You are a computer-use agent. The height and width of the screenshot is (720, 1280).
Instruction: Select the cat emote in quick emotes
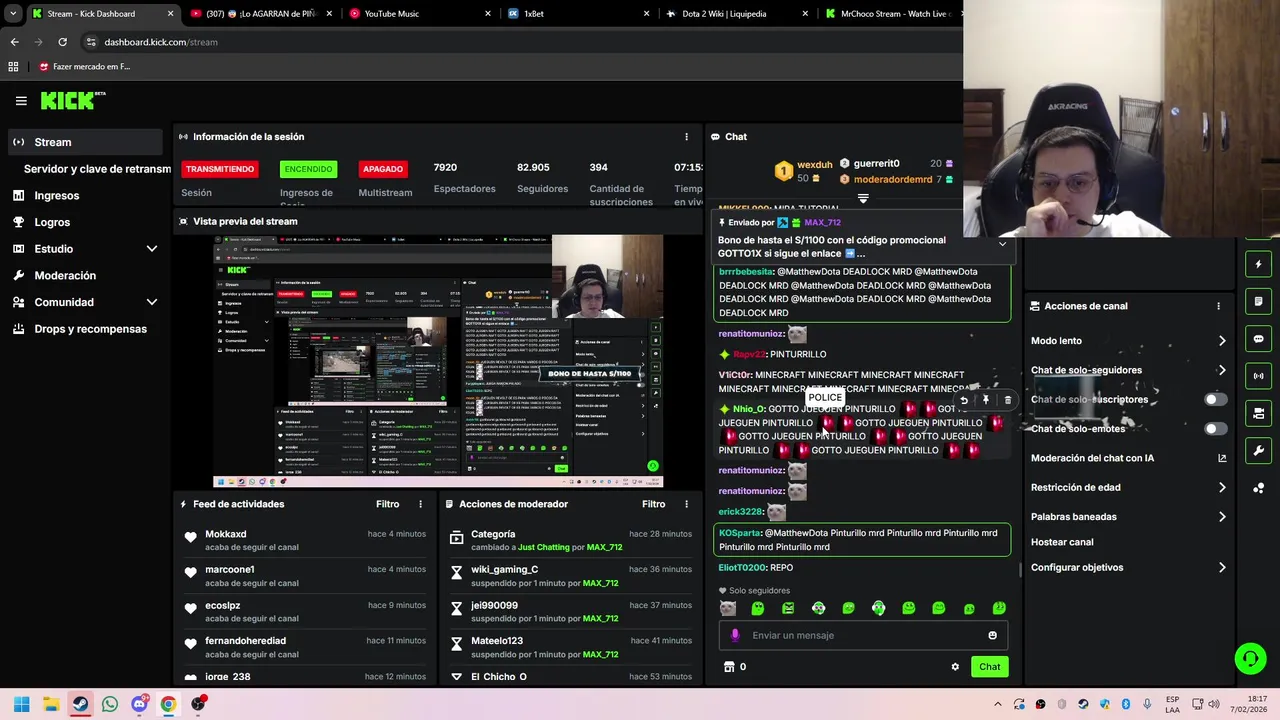tap(728, 608)
